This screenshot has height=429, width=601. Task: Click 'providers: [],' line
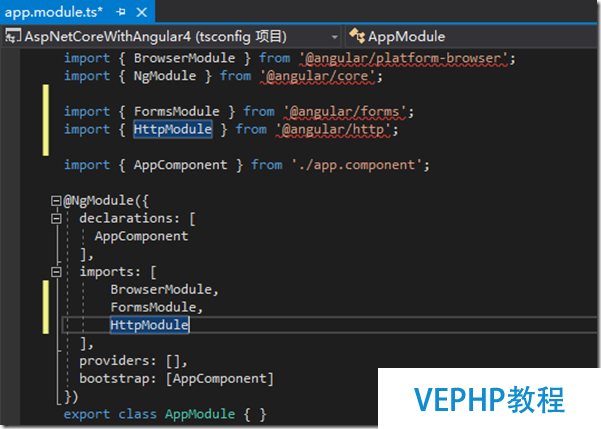(133, 361)
